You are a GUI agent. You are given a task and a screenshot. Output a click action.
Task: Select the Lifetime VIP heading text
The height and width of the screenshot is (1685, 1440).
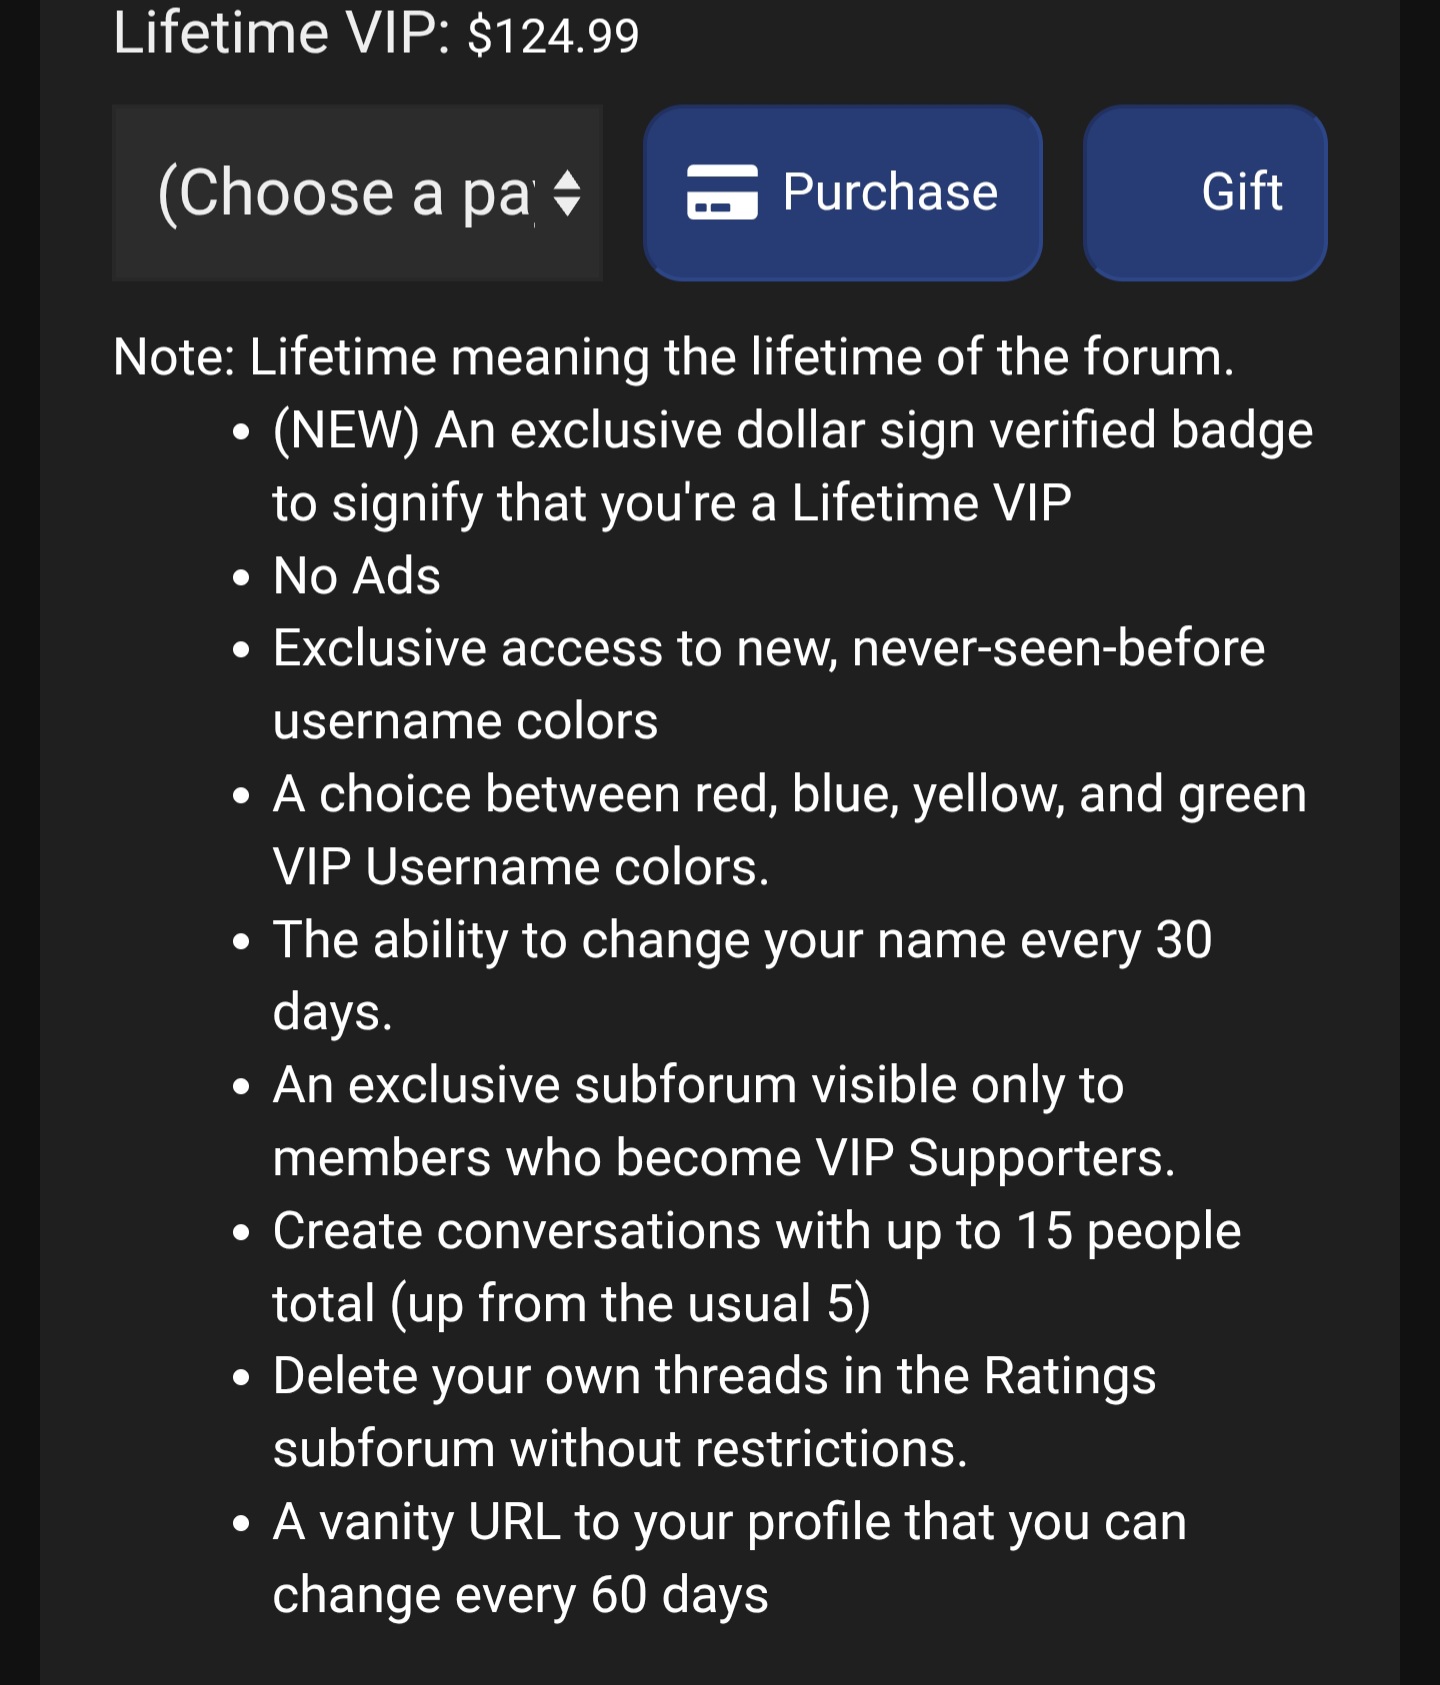pyautogui.click(x=281, y=33)
